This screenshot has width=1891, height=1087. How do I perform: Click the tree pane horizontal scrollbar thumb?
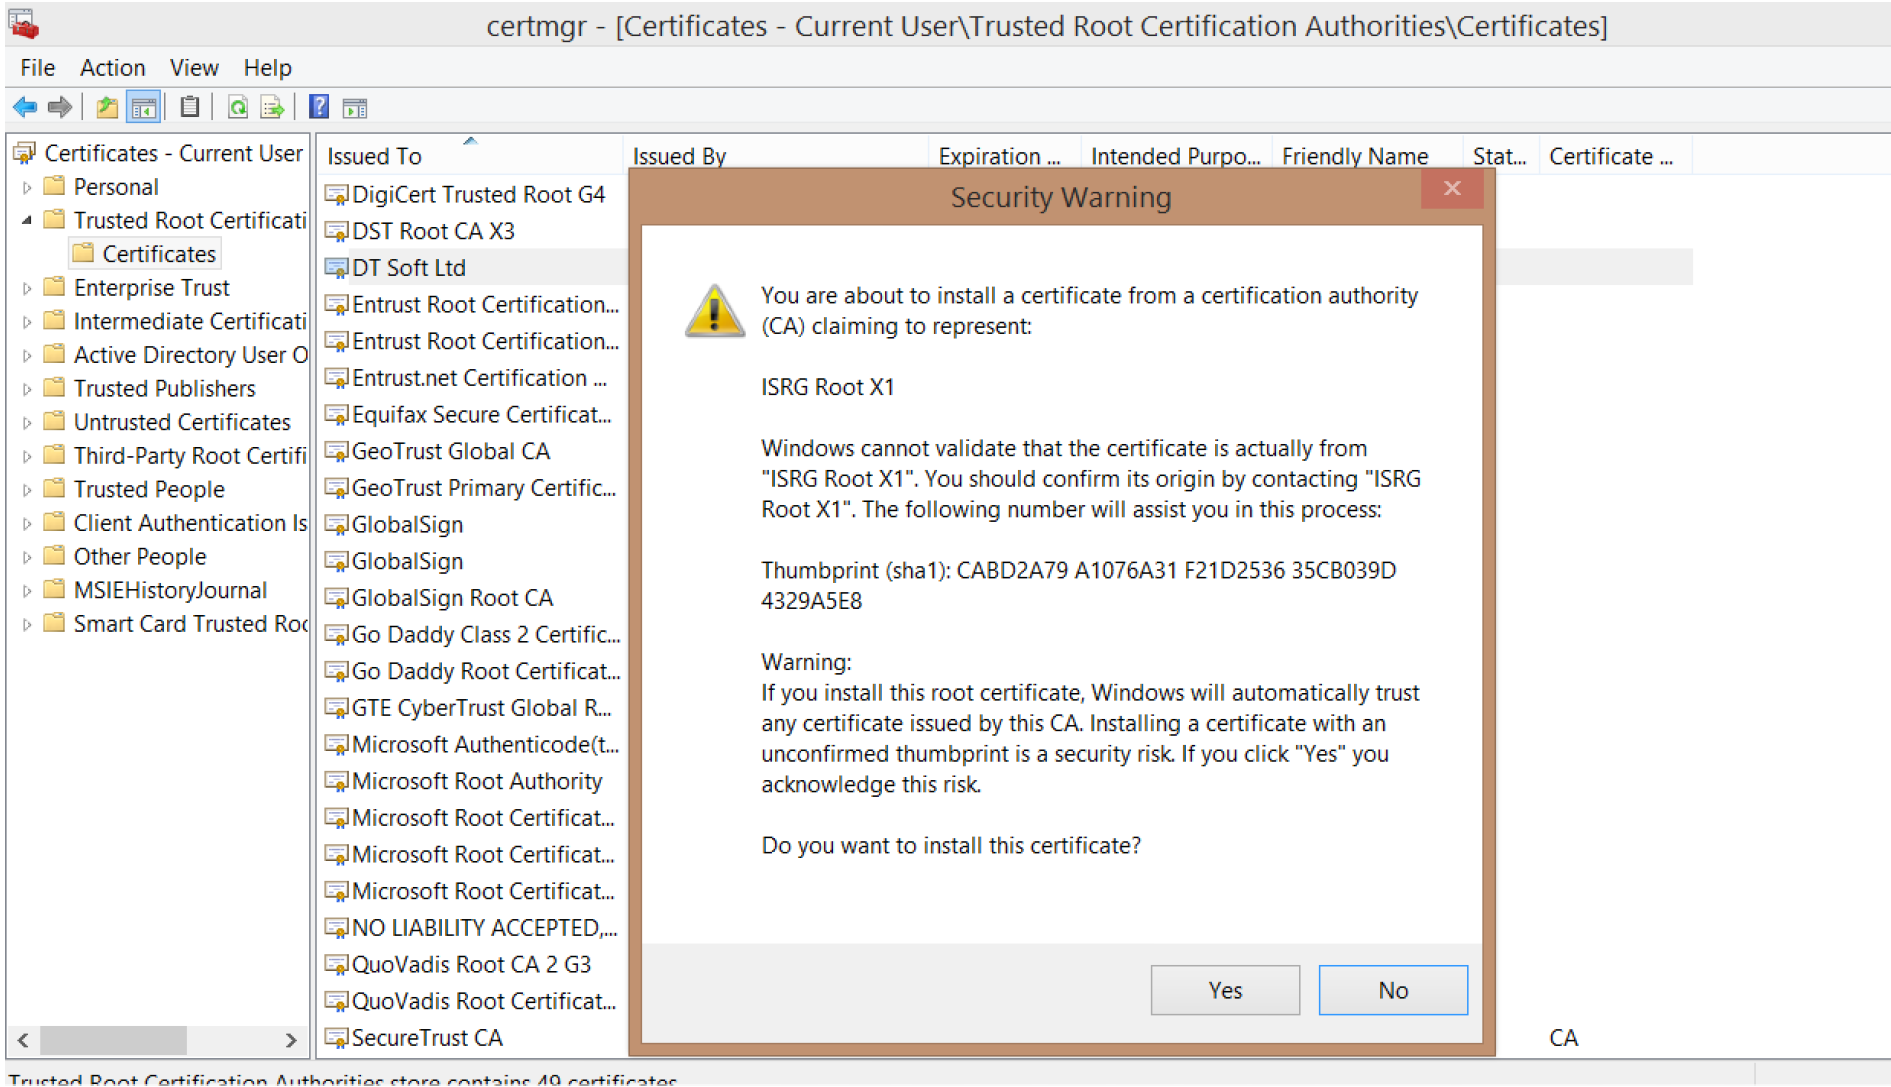pyautogui.click(x=113, y=1040)
